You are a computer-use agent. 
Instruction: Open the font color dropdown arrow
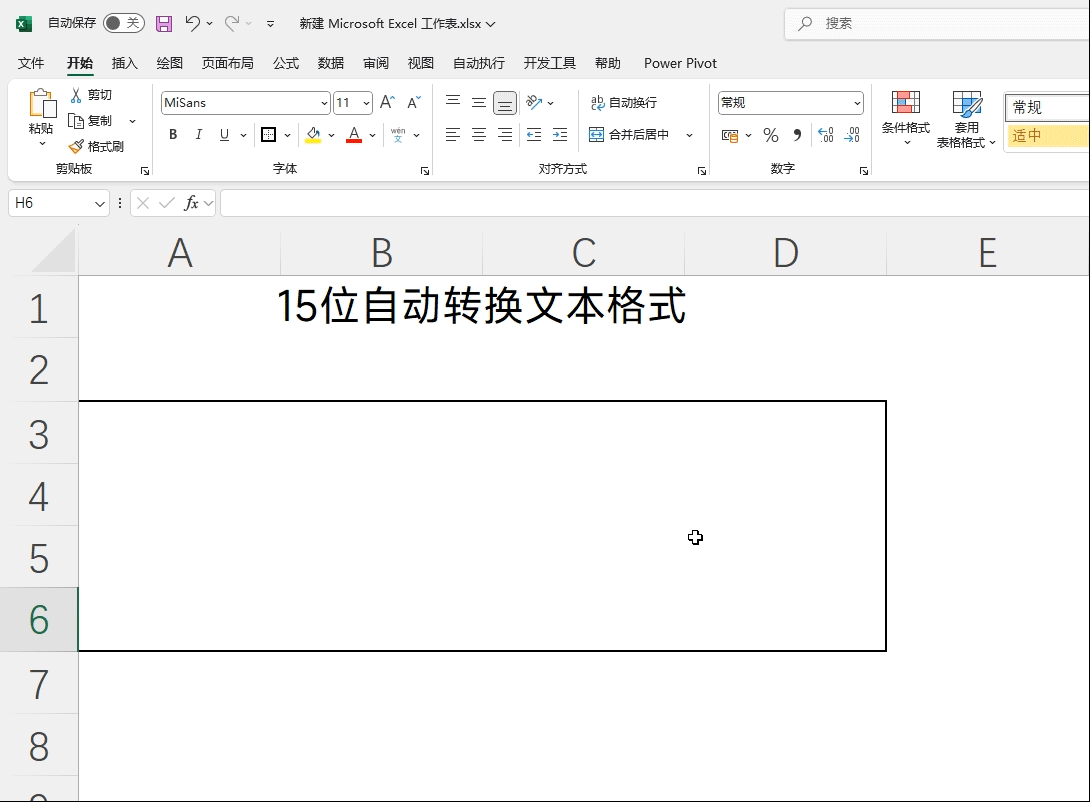pos(373,135)
